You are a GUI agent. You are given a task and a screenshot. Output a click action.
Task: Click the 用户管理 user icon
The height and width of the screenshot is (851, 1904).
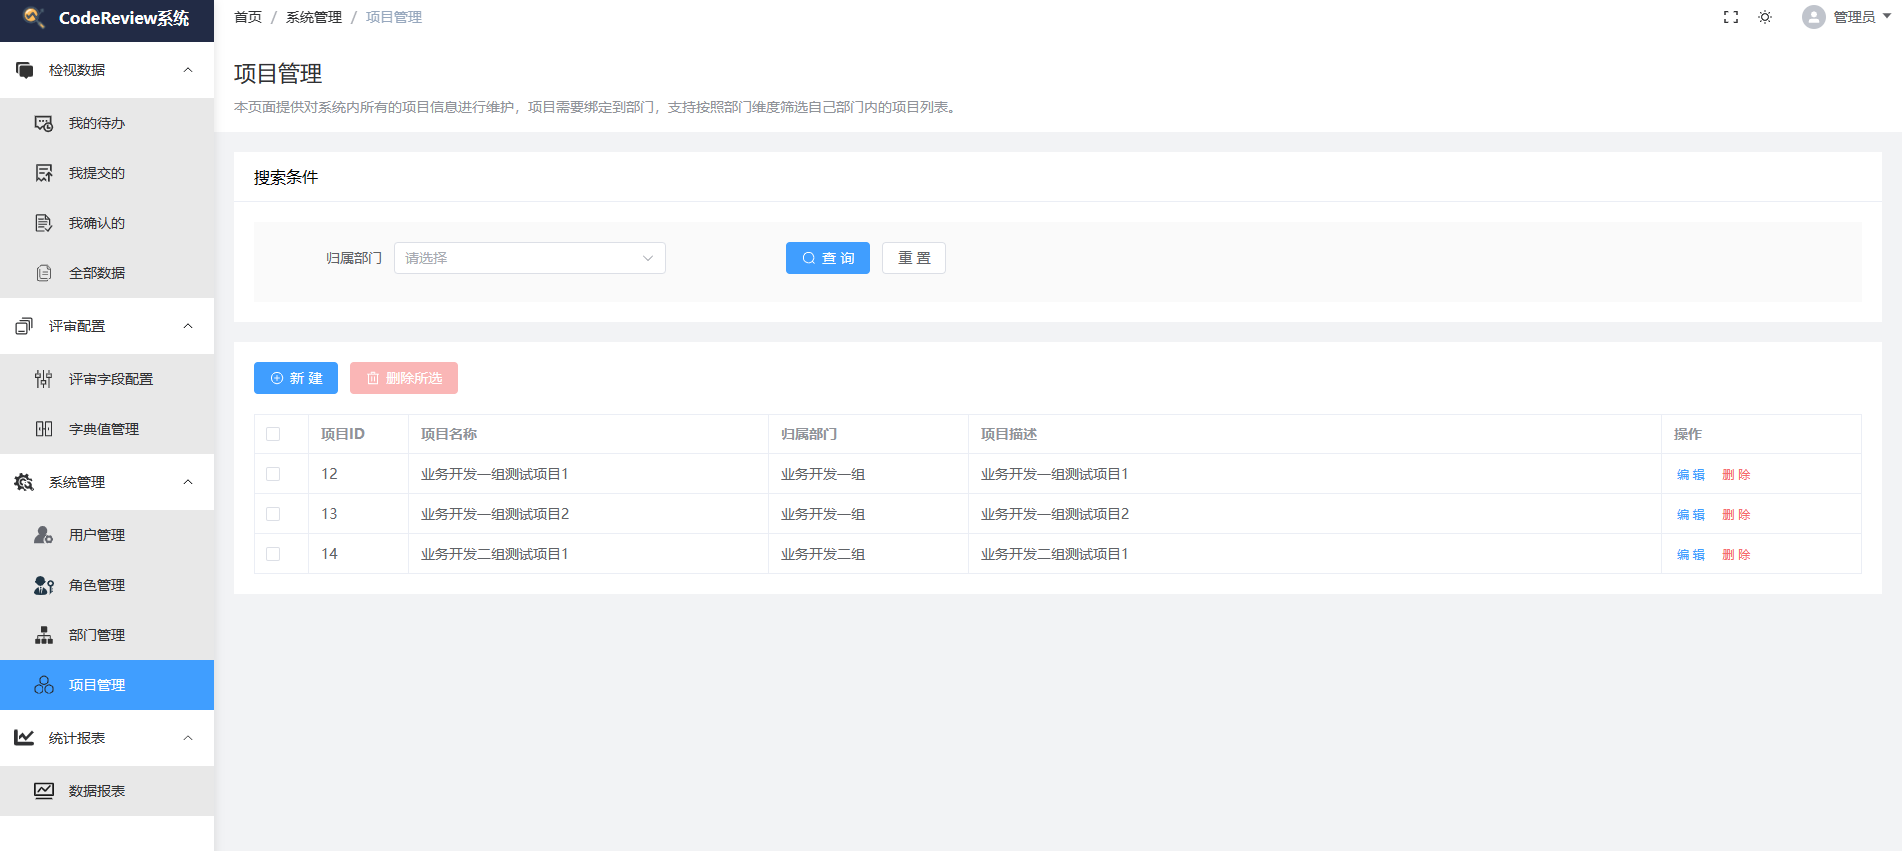[44, 535]
